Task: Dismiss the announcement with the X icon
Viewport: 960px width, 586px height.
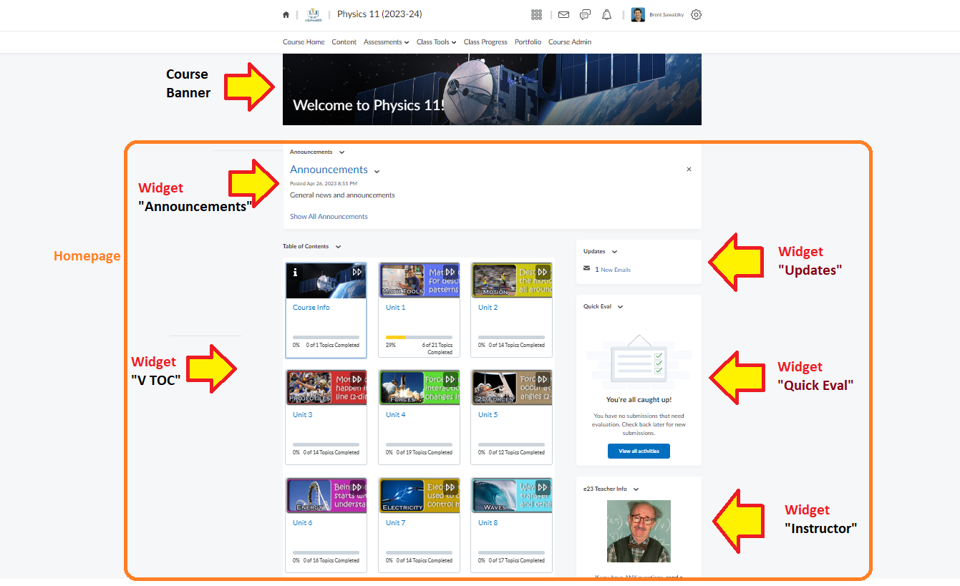Action: [689, 170]
